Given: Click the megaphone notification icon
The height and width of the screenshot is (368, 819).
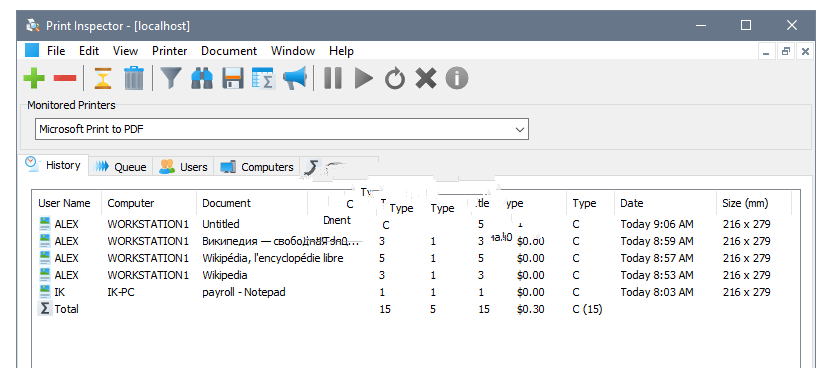Looking at the screenshot, I should point(295,78).
